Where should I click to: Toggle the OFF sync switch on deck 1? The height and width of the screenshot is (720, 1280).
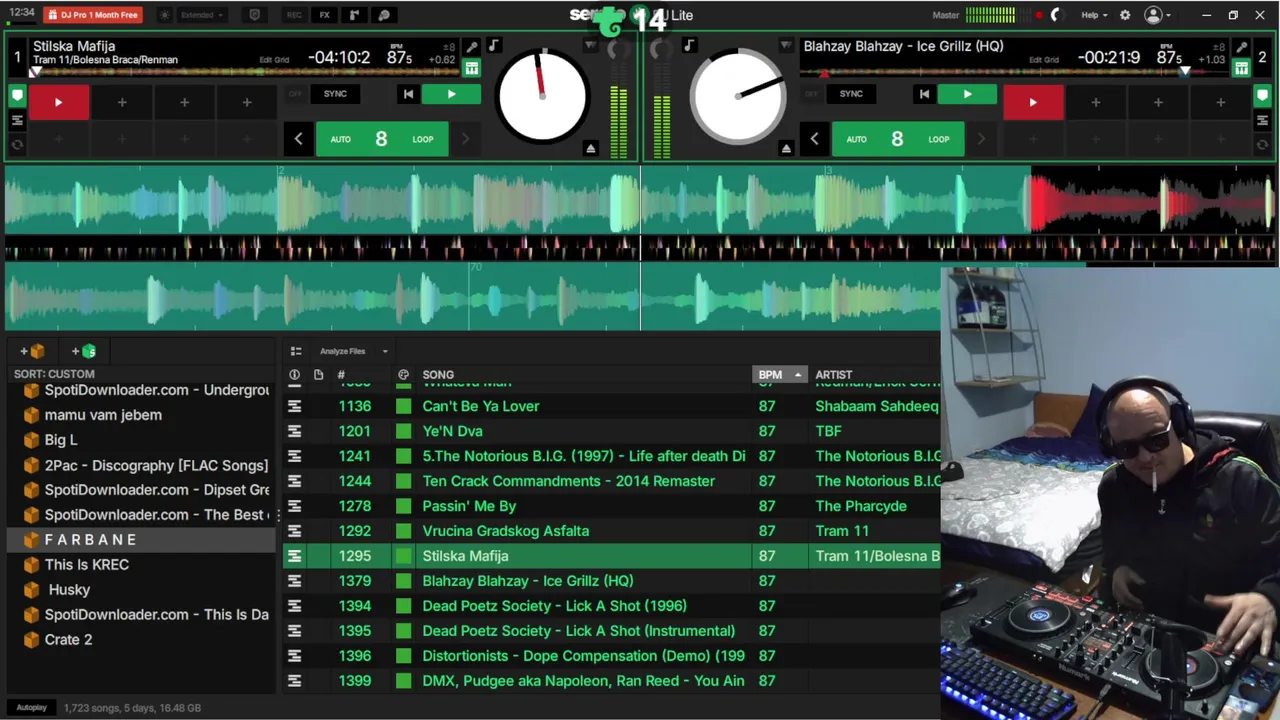point(295,94)
